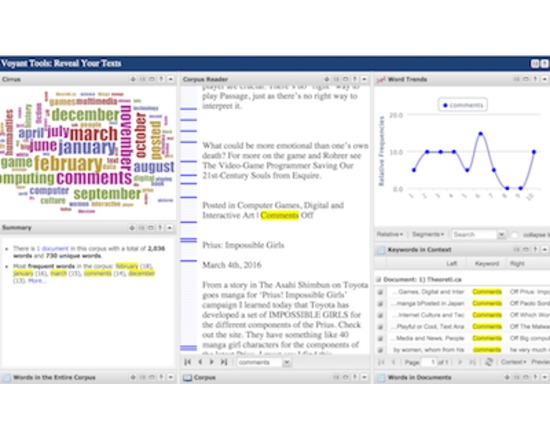The image size is (550, 440).
Task: Open help for the Word Trends panel
Action: [x=535, y=80]
